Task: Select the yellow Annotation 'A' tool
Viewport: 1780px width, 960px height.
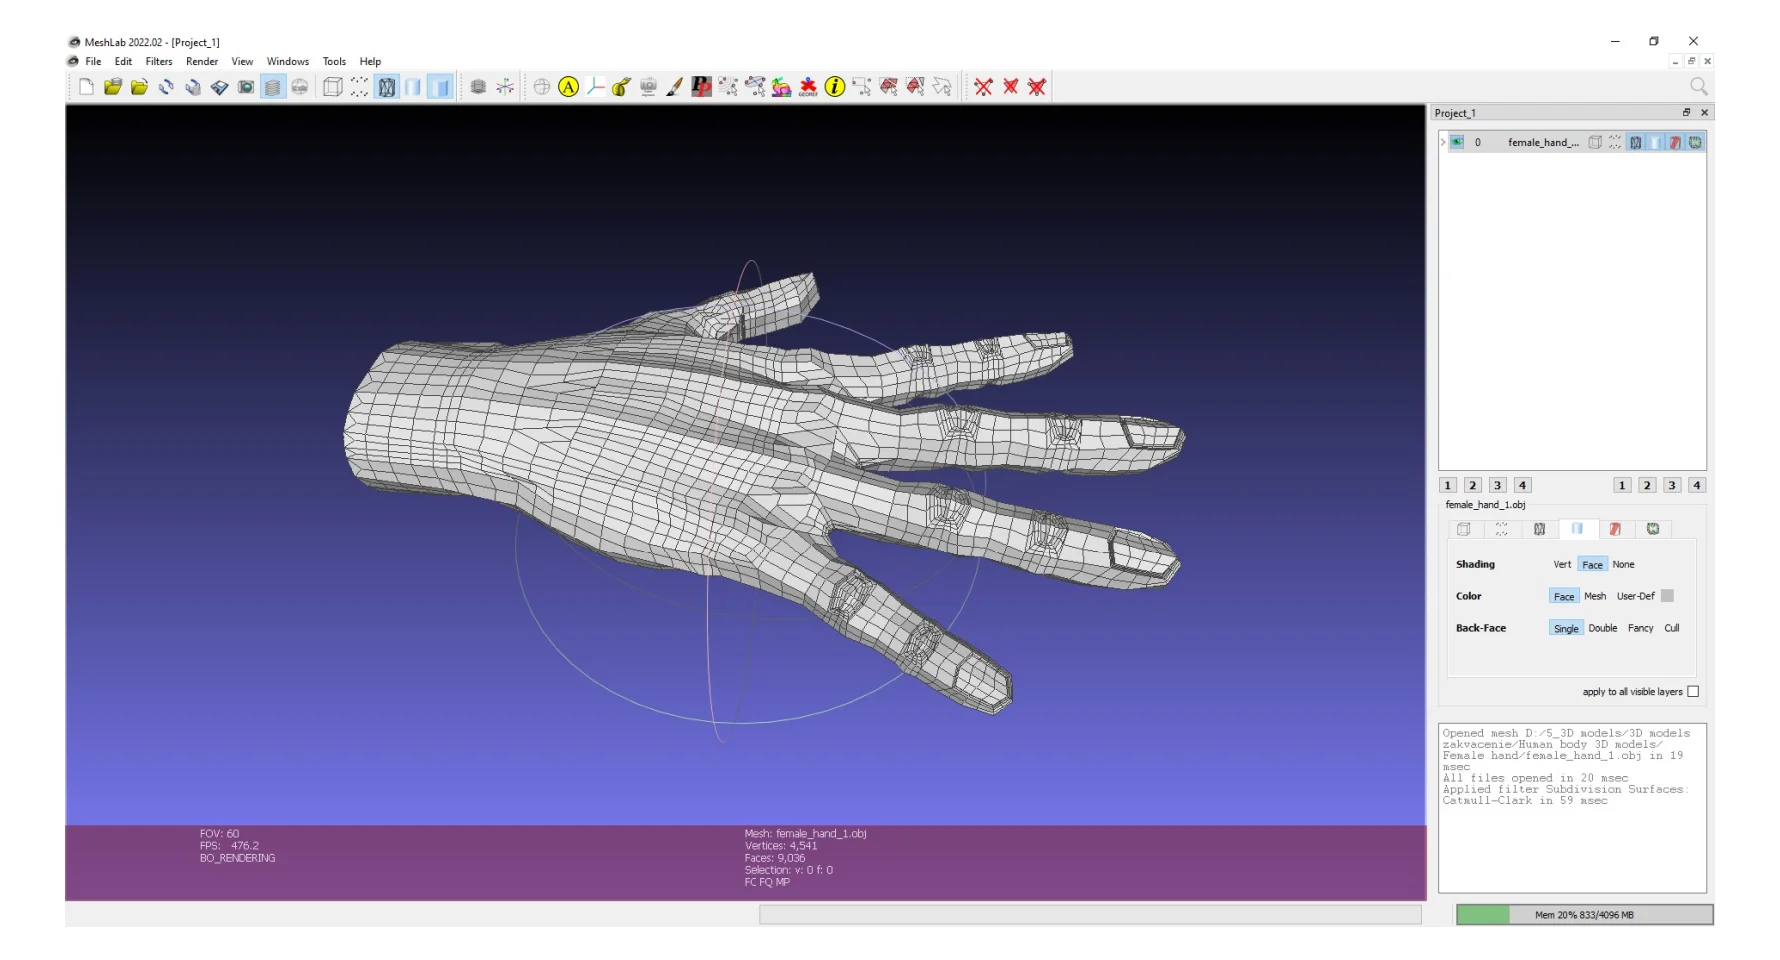Action: coord(568,87)
